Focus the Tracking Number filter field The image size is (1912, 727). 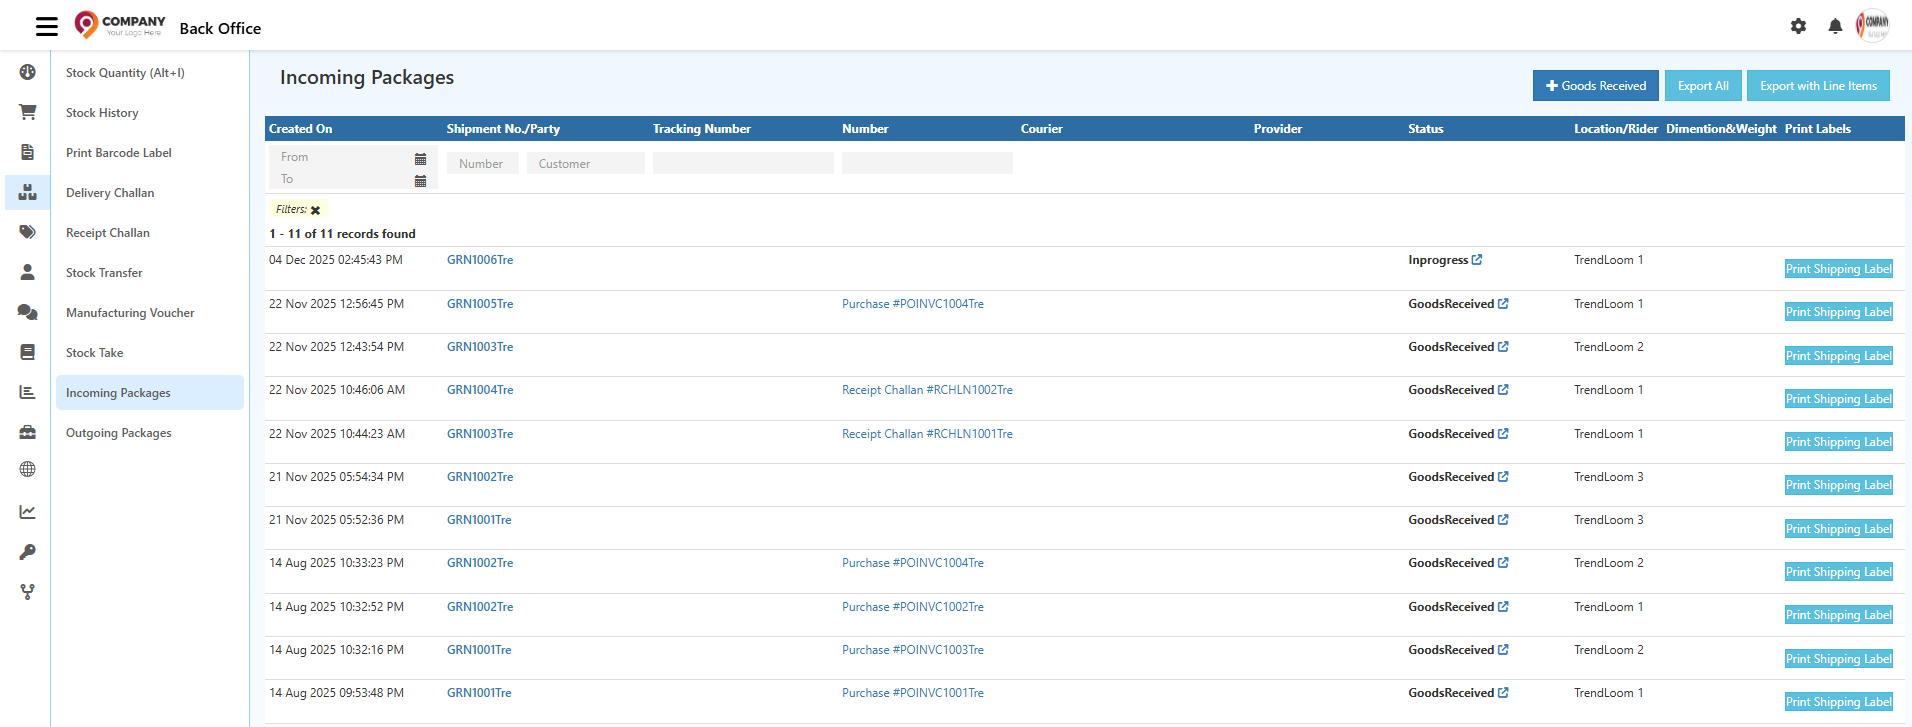click(743, 163)
